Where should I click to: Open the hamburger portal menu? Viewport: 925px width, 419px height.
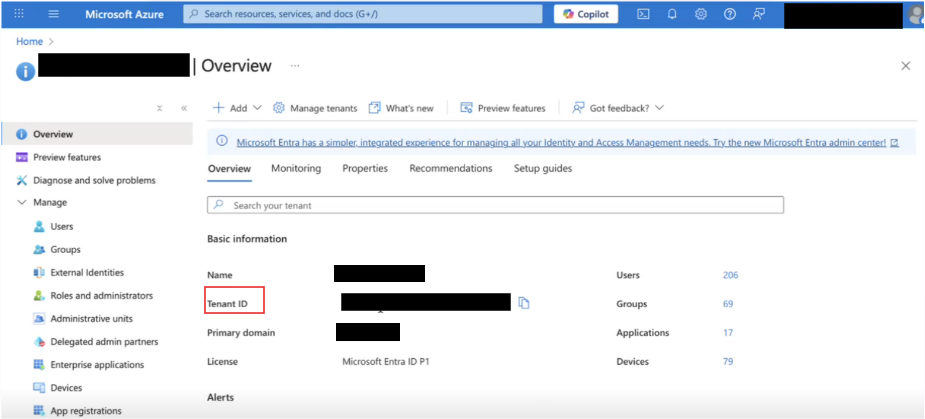click(53, 14)
